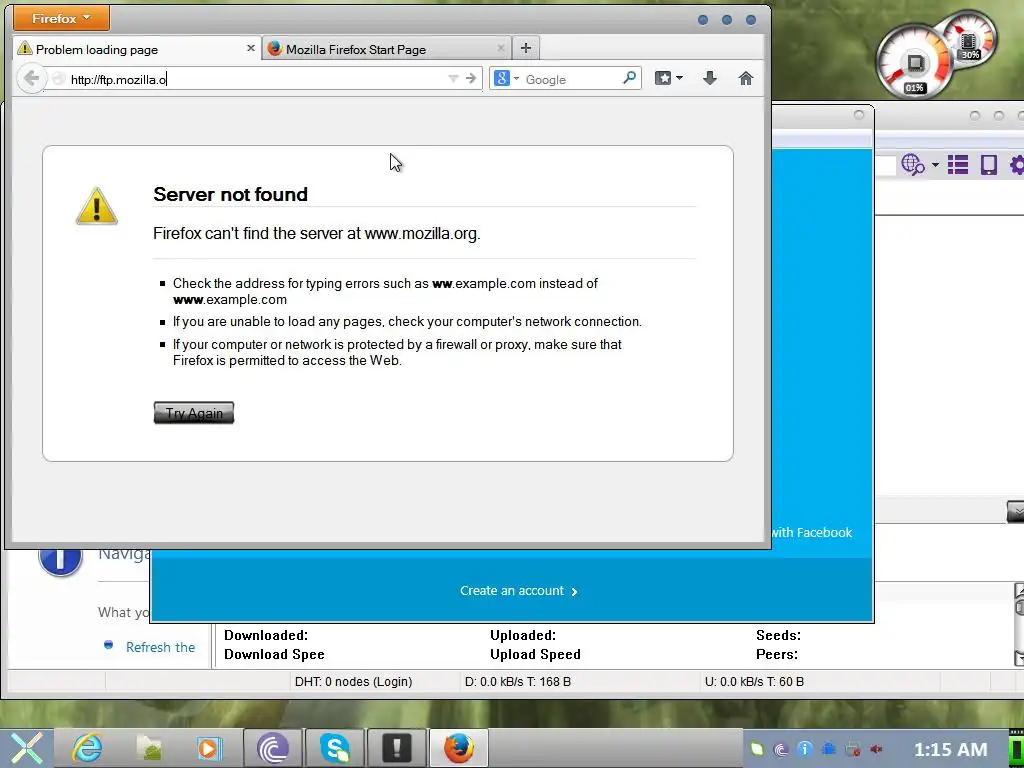Viewport: 1024px width, 768px height.
Task: Click the collapse arrow button in BitTorrent panel
Action: (x=1015, y=511)
